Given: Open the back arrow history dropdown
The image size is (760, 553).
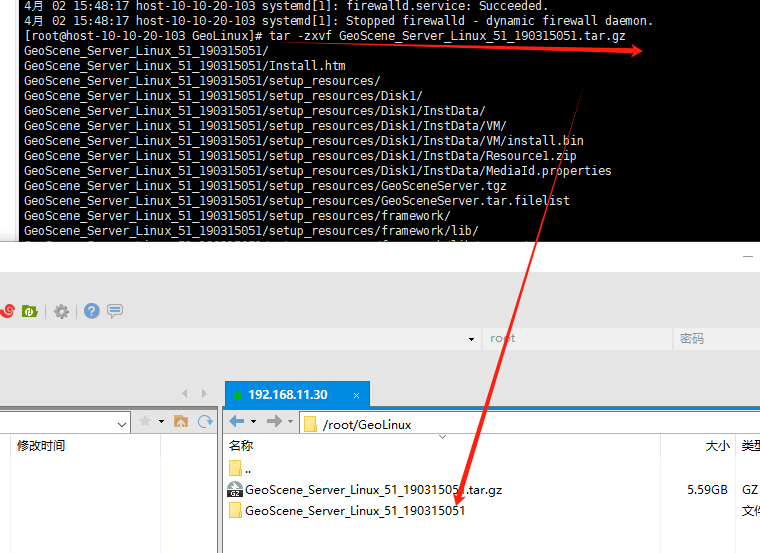Looking at the screenshot, I should click(253, 422).
